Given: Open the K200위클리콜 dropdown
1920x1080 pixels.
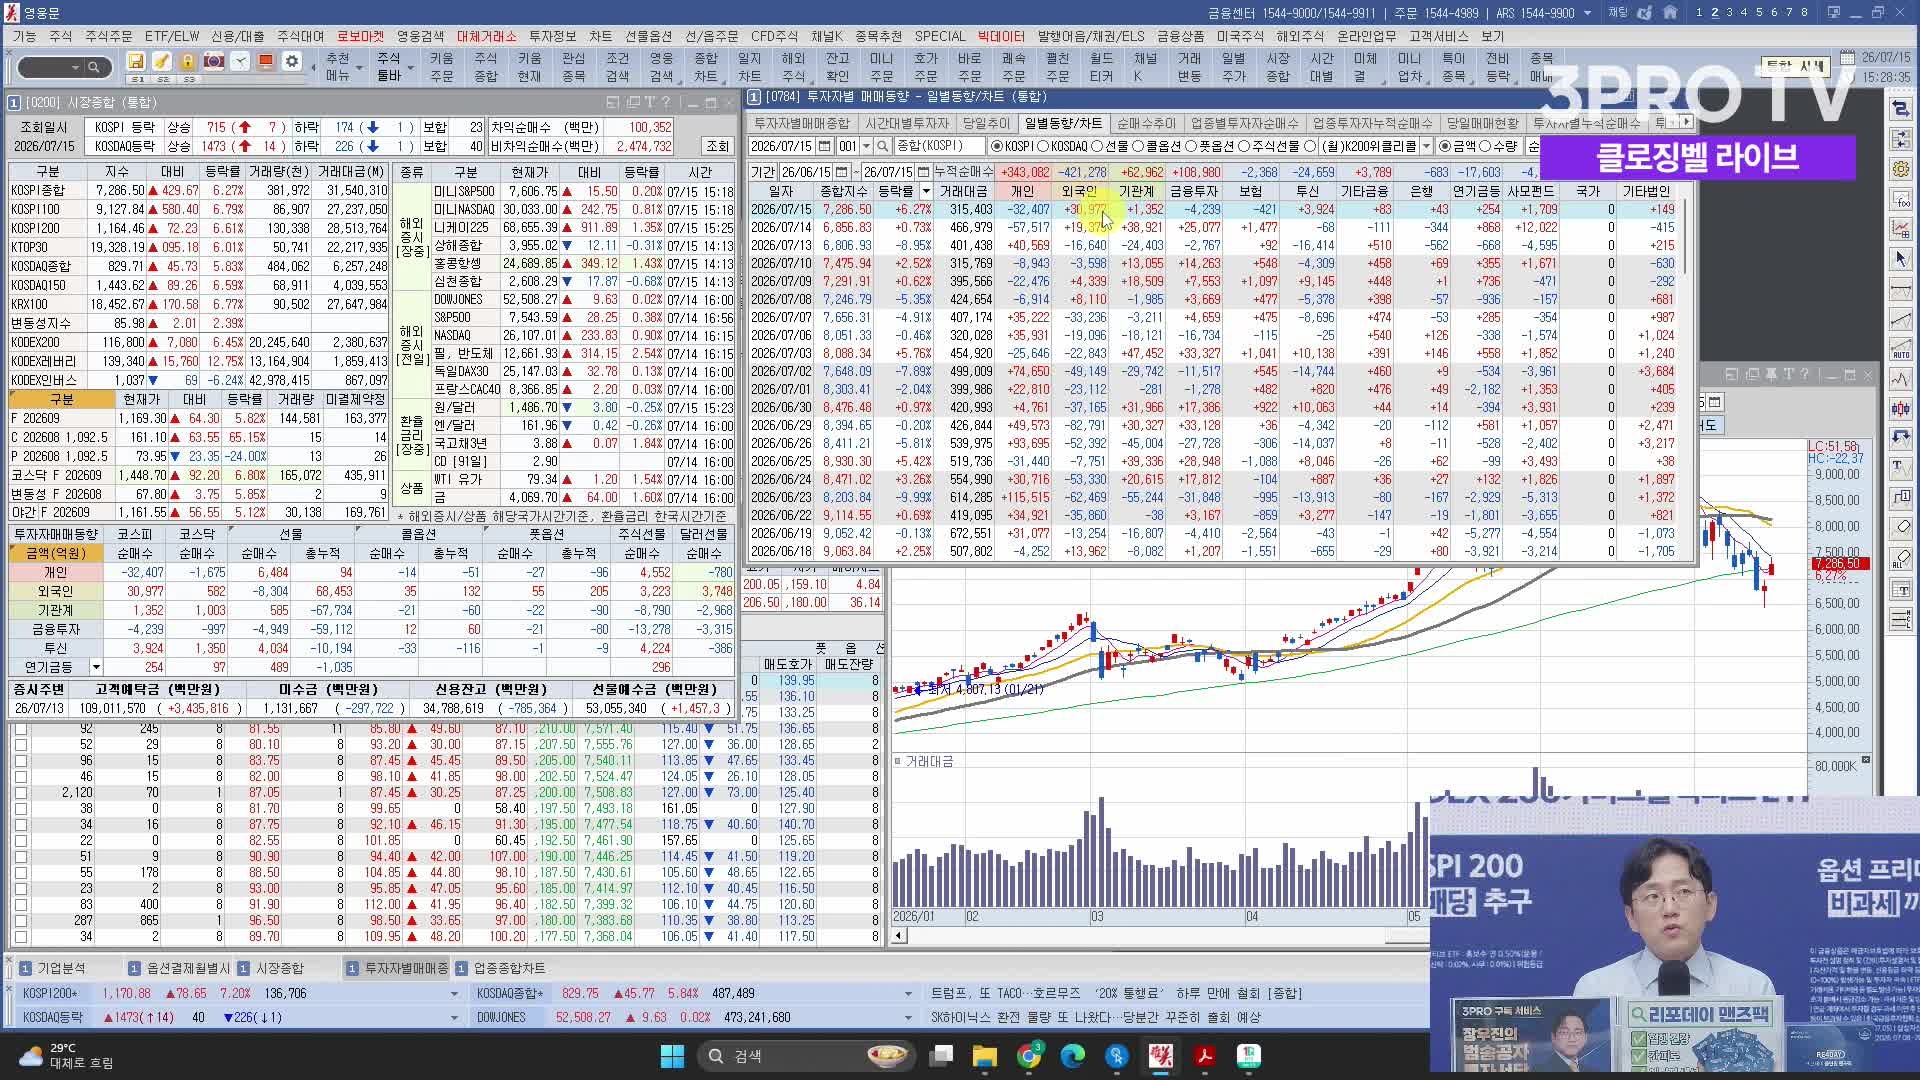Looking at the screenshot, I should tap(1426, 146).
